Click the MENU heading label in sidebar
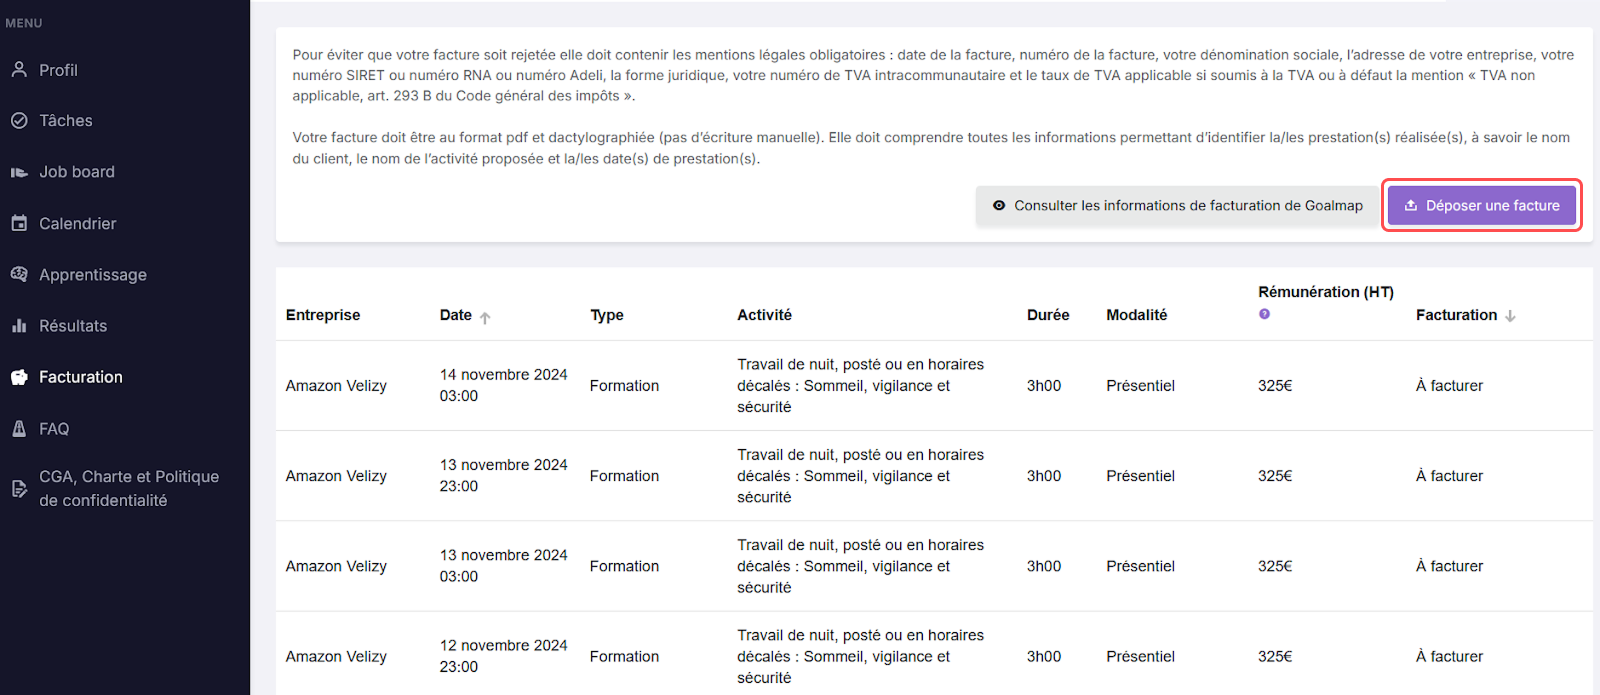The height and width of the screenshot is (695, 1600). (x=24, y=23)
